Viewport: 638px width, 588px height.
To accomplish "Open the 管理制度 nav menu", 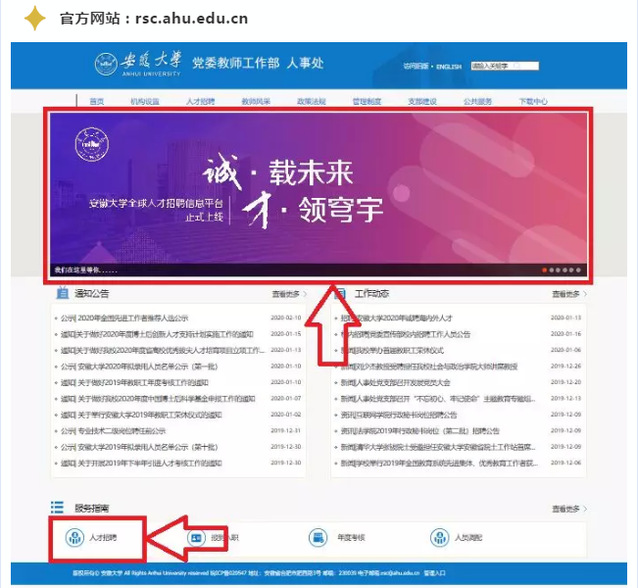I will tap(367, 101).
